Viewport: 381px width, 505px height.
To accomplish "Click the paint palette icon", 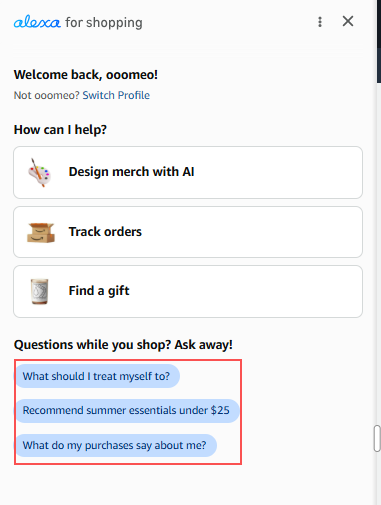I will point(40,172).
